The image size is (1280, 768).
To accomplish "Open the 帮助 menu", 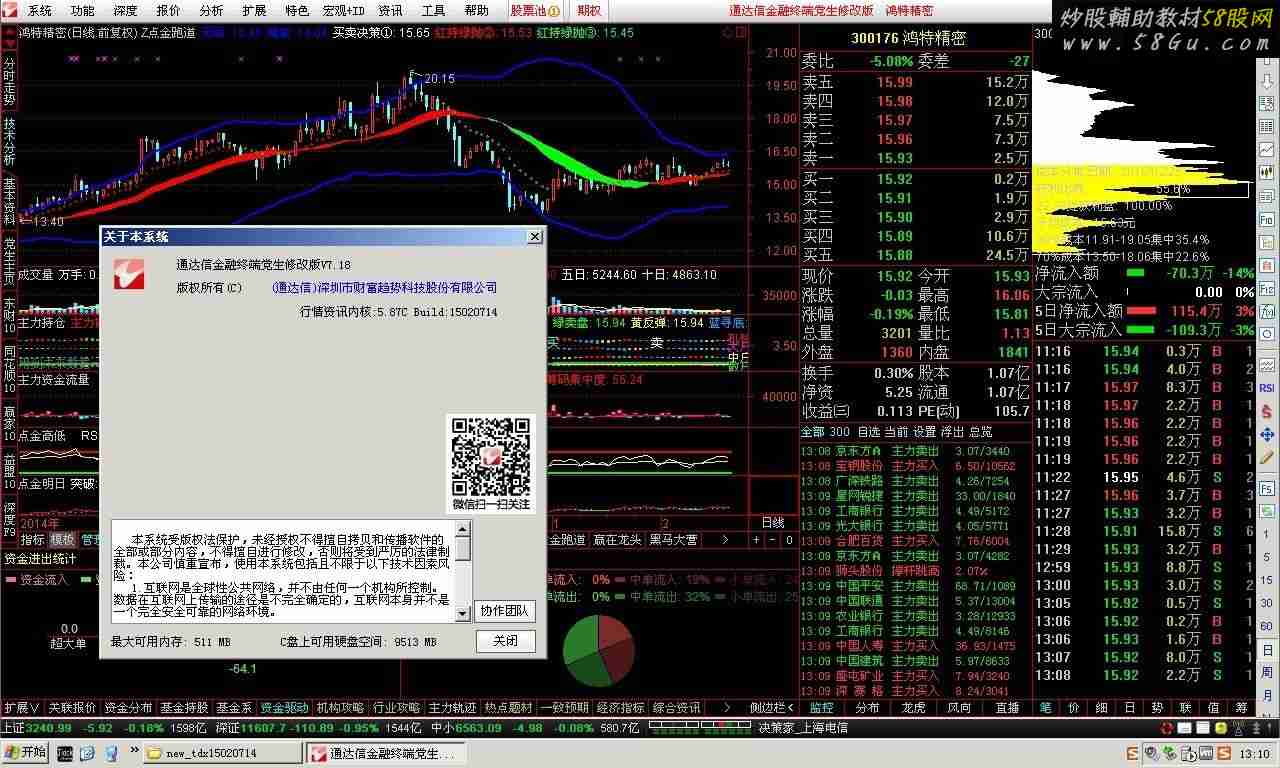I will point(476,11).
